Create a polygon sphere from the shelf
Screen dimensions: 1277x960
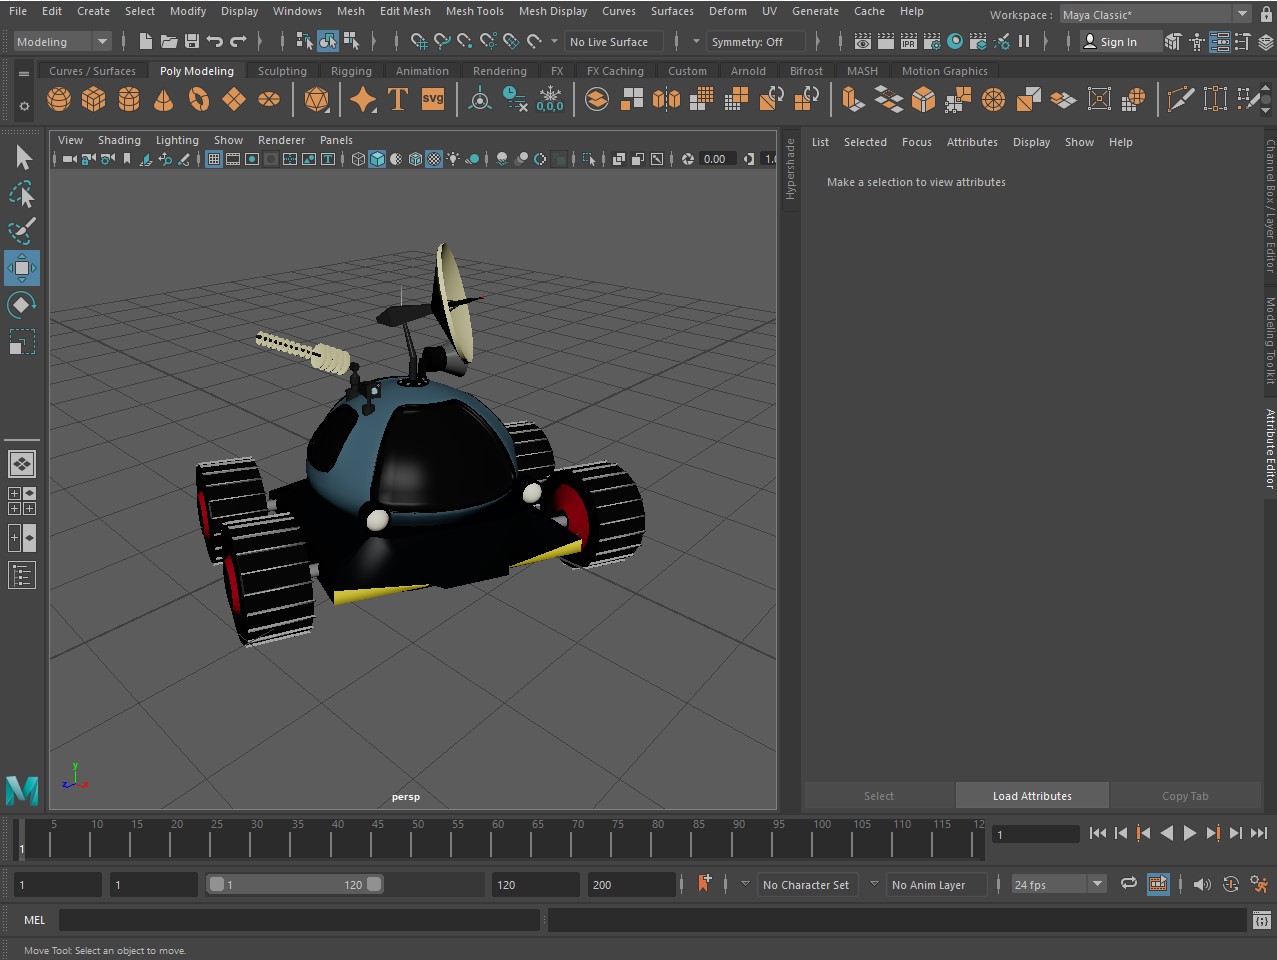tap(59, 100)
